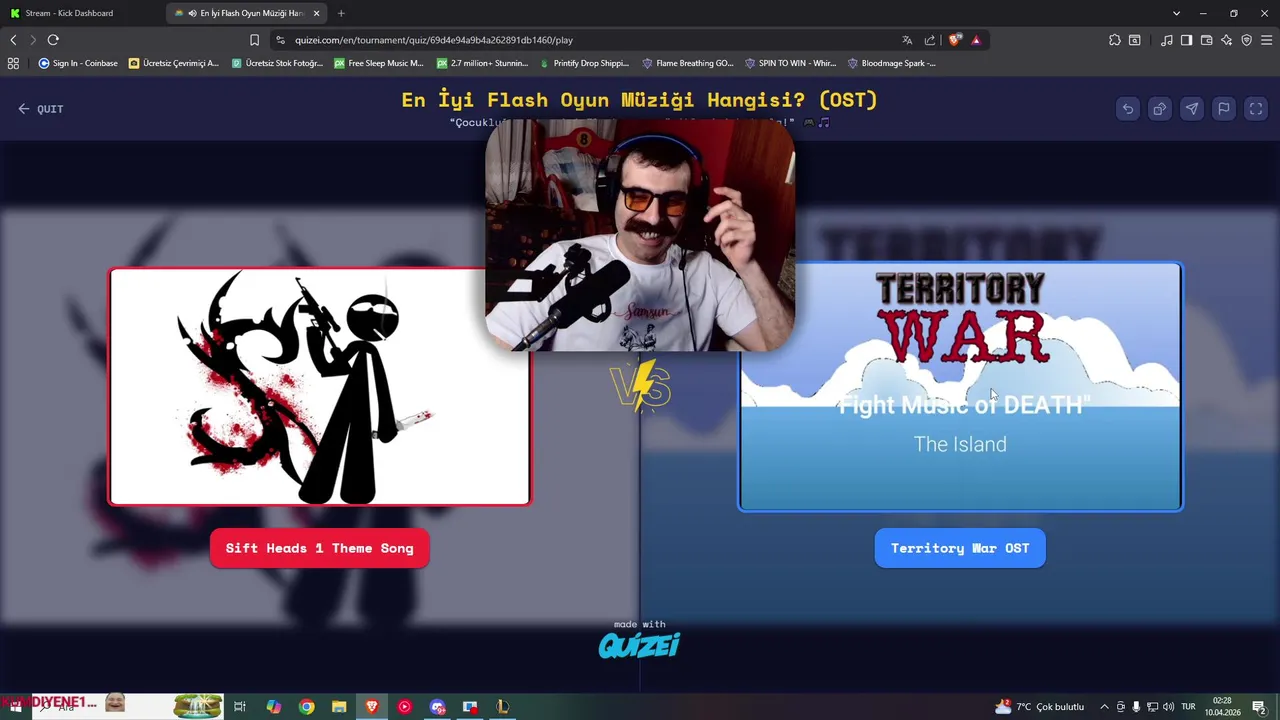The width and height of the screenshot is (1280, 720).
Task: Open the Brave VPN shield icon
Action: pyautogui.click(x=1247, y=40)
